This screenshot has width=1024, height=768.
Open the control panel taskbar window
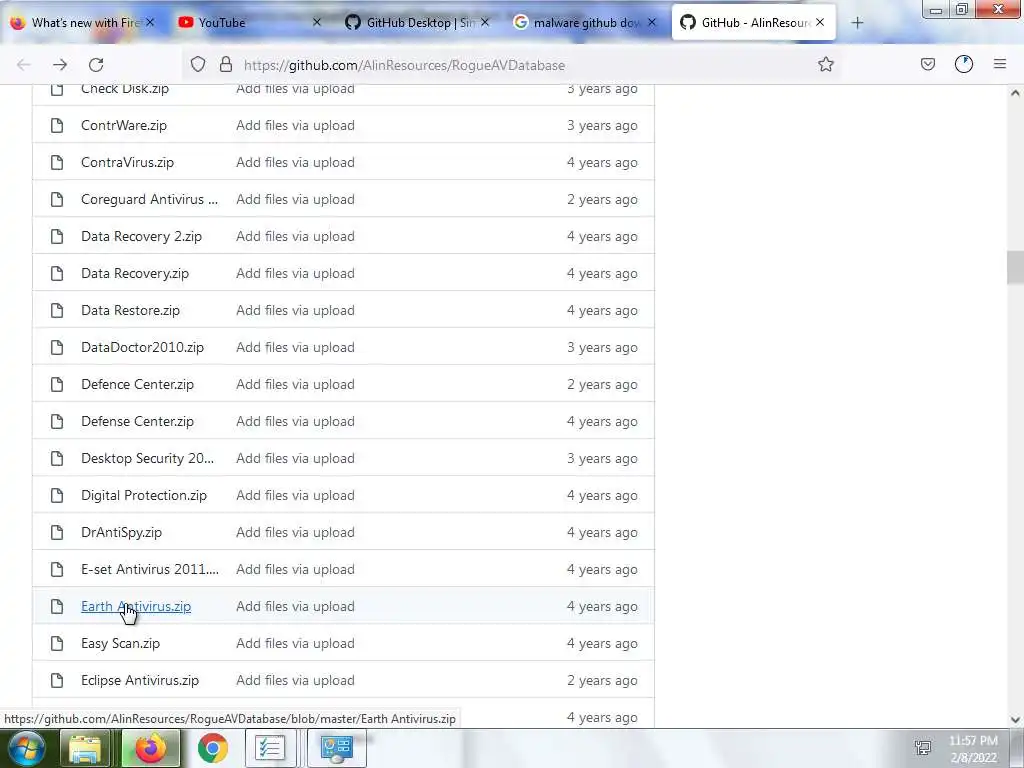pos(337,748)
